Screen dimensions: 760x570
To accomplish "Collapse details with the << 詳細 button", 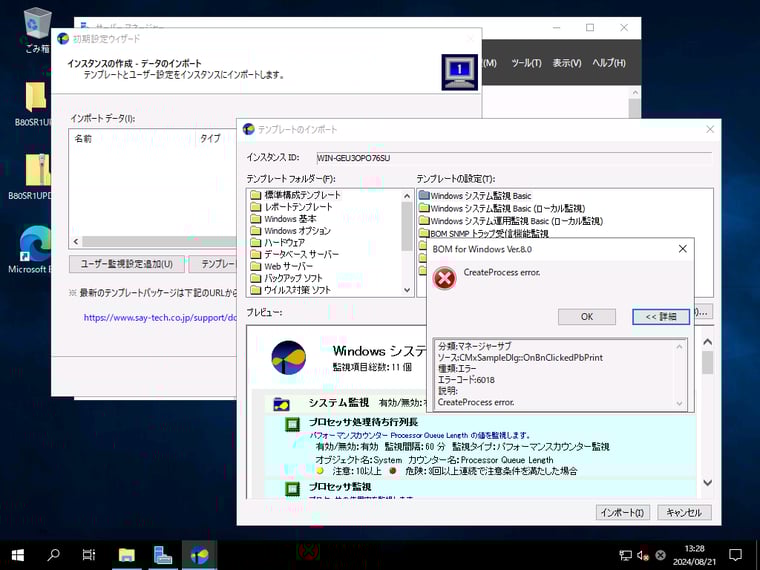I will [661, 317].
